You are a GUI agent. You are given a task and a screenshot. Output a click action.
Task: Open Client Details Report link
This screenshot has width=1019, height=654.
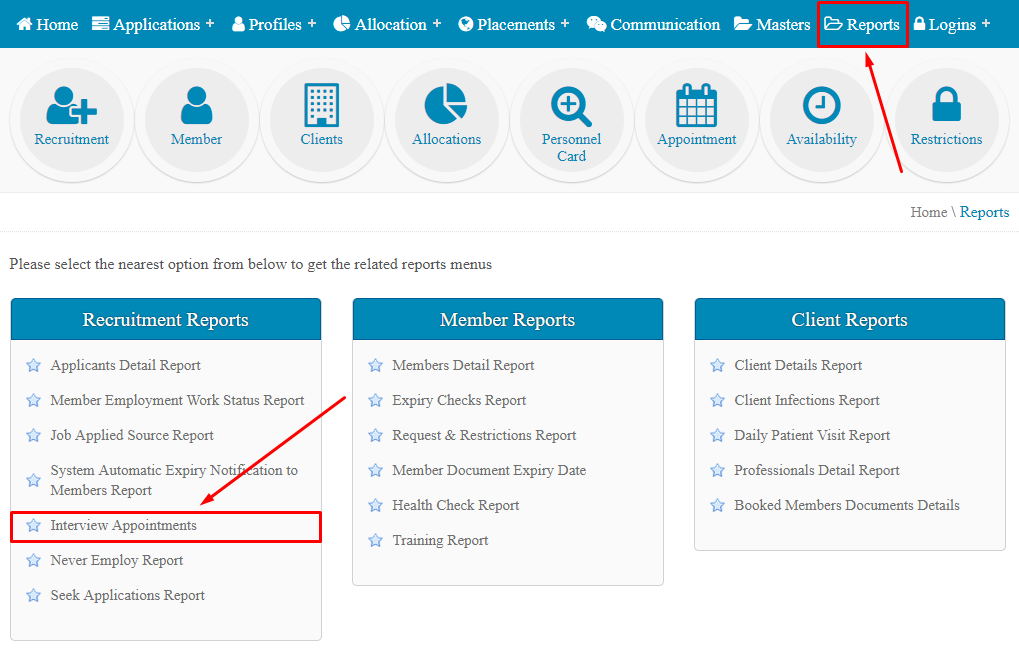point(798,365)
